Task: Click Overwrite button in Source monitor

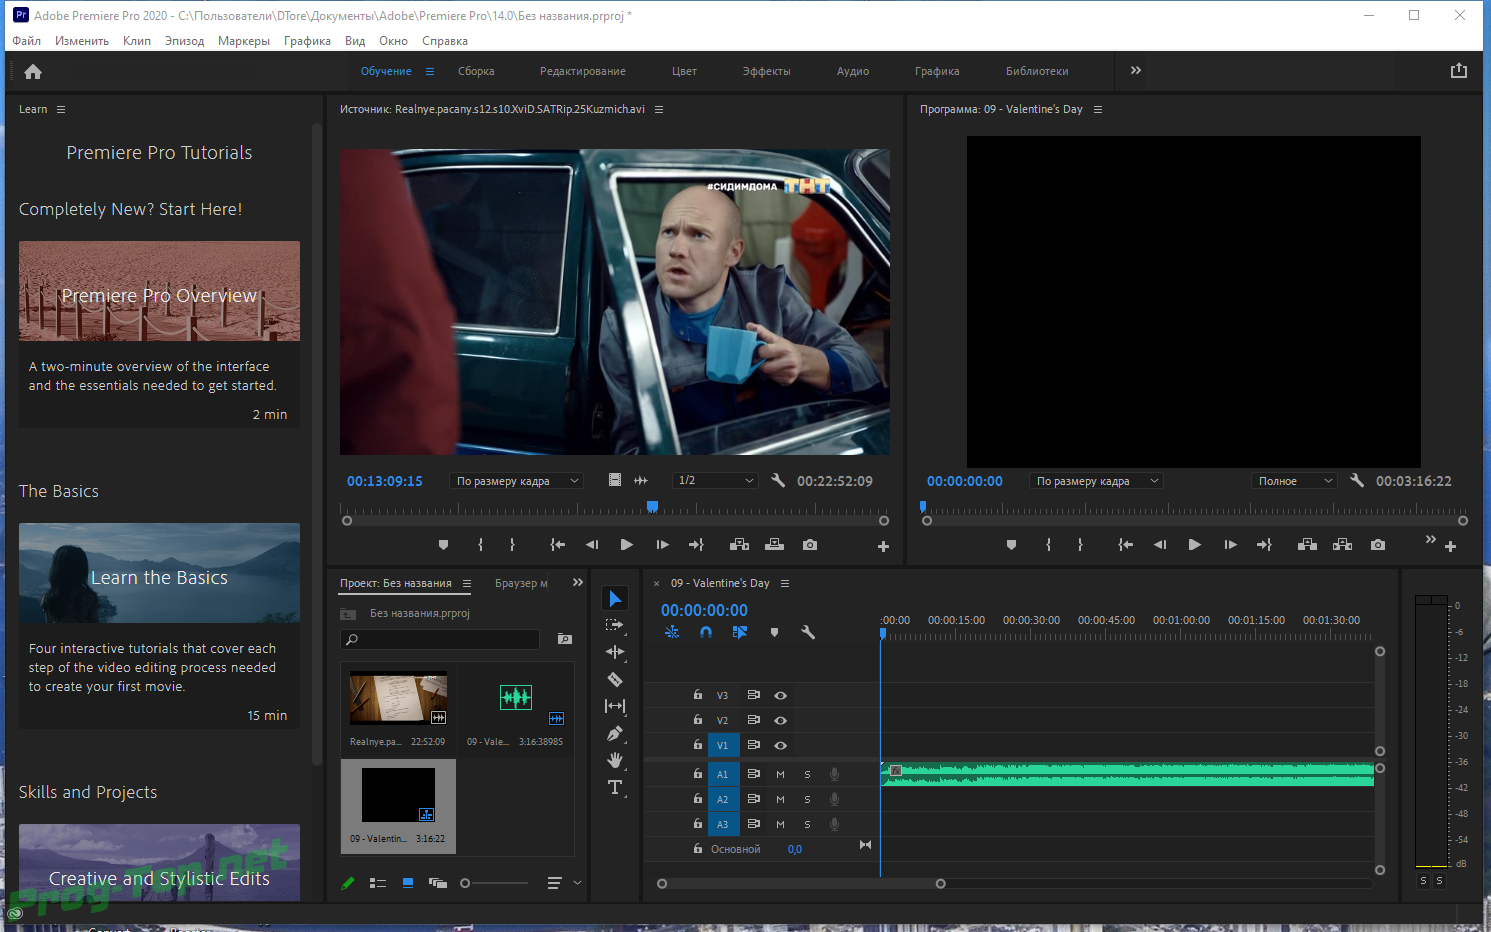Action: [x=774, y=545]
